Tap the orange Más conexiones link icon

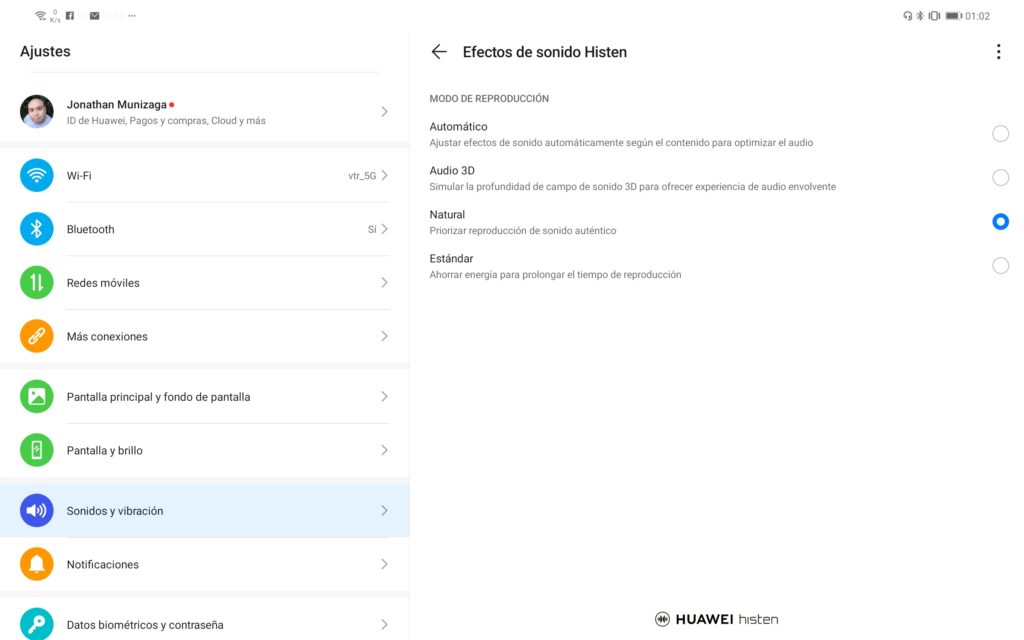pyautogui.click(x=37, y=337)
